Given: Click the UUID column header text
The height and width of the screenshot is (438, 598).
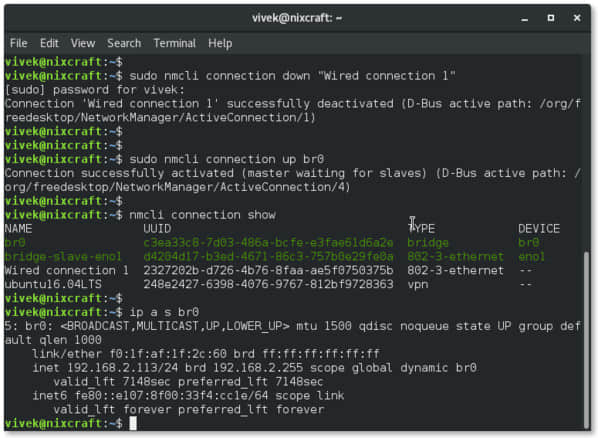Looking at the screenshot, I should click(157, 229).
